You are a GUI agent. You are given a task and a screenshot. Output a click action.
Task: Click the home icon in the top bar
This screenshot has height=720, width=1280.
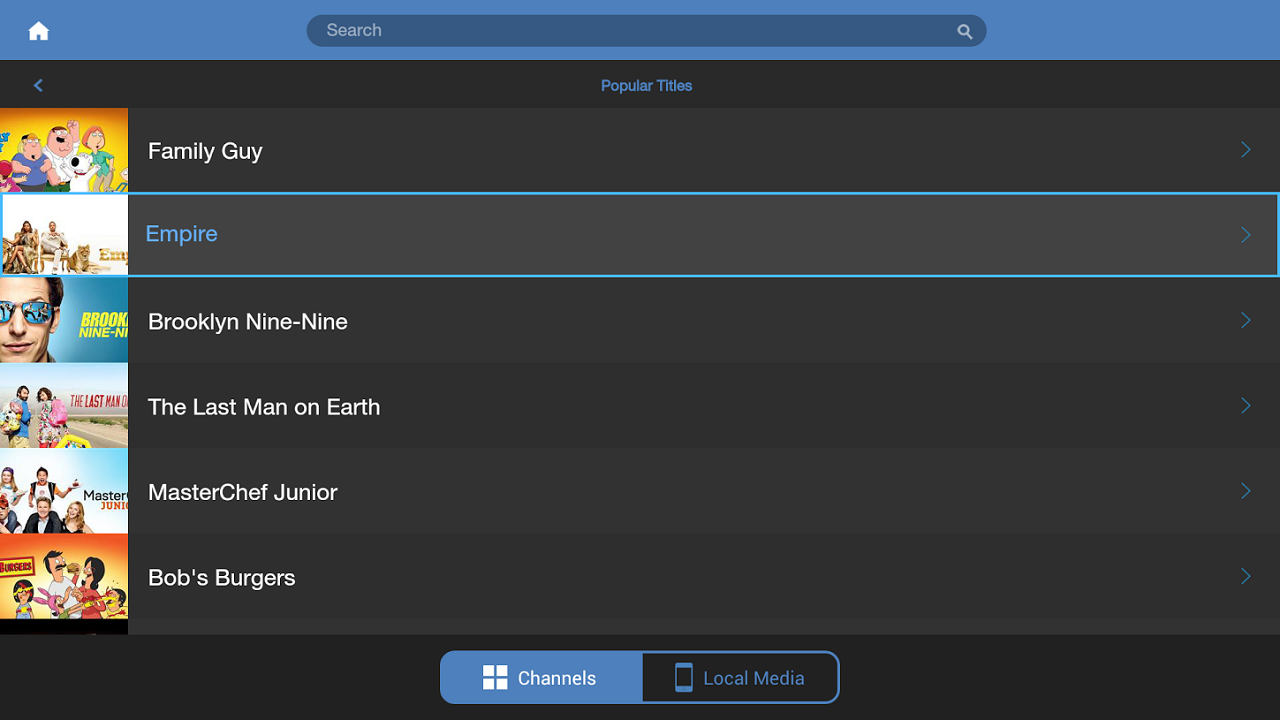tap(37, 30)
